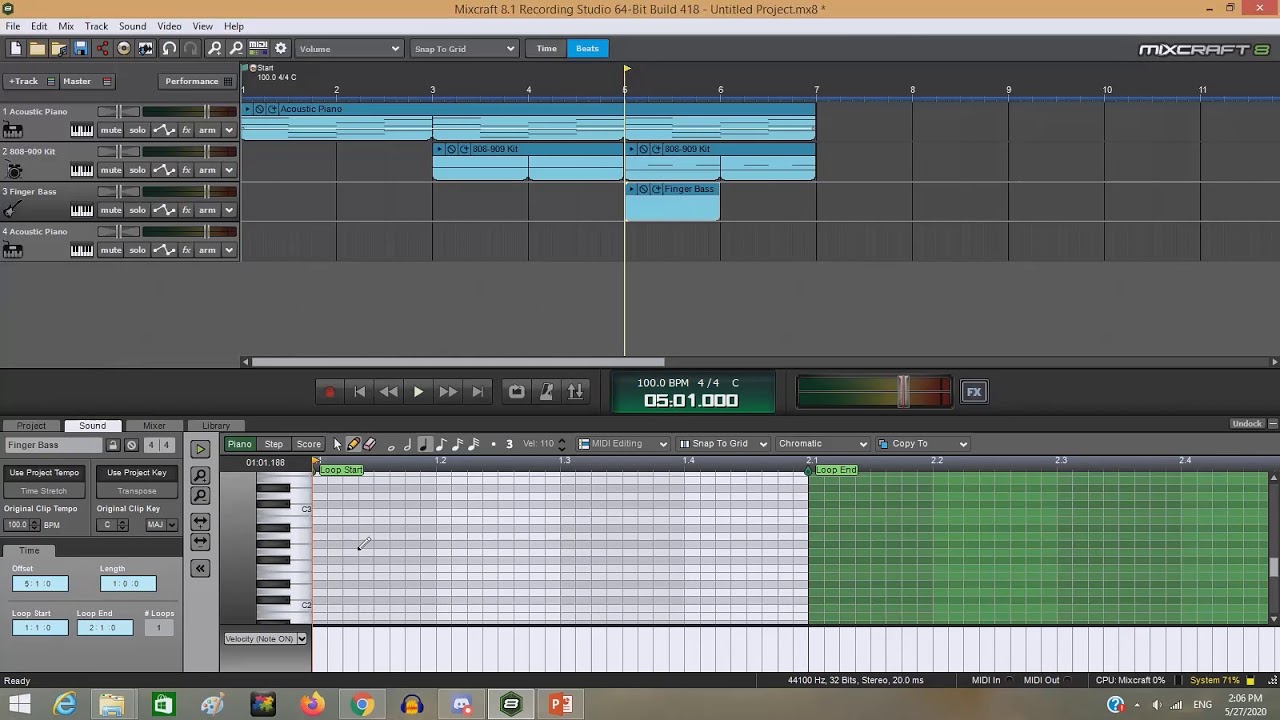Collapse the sound panel with double-chevron icon

point(200,568)
